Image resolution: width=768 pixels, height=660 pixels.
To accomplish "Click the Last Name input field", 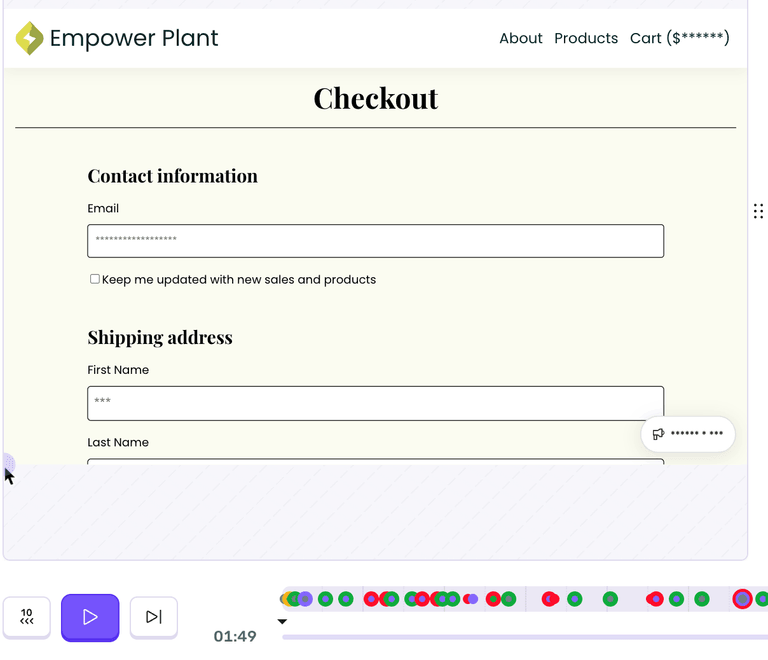I will point(375,461).
